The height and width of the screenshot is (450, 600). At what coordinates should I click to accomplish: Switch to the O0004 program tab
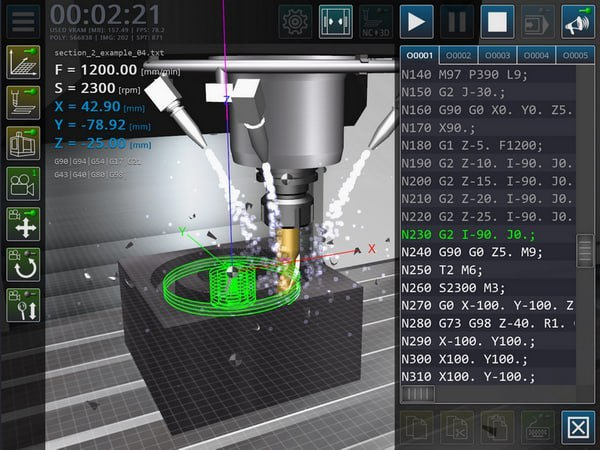[x=535, y=55]
